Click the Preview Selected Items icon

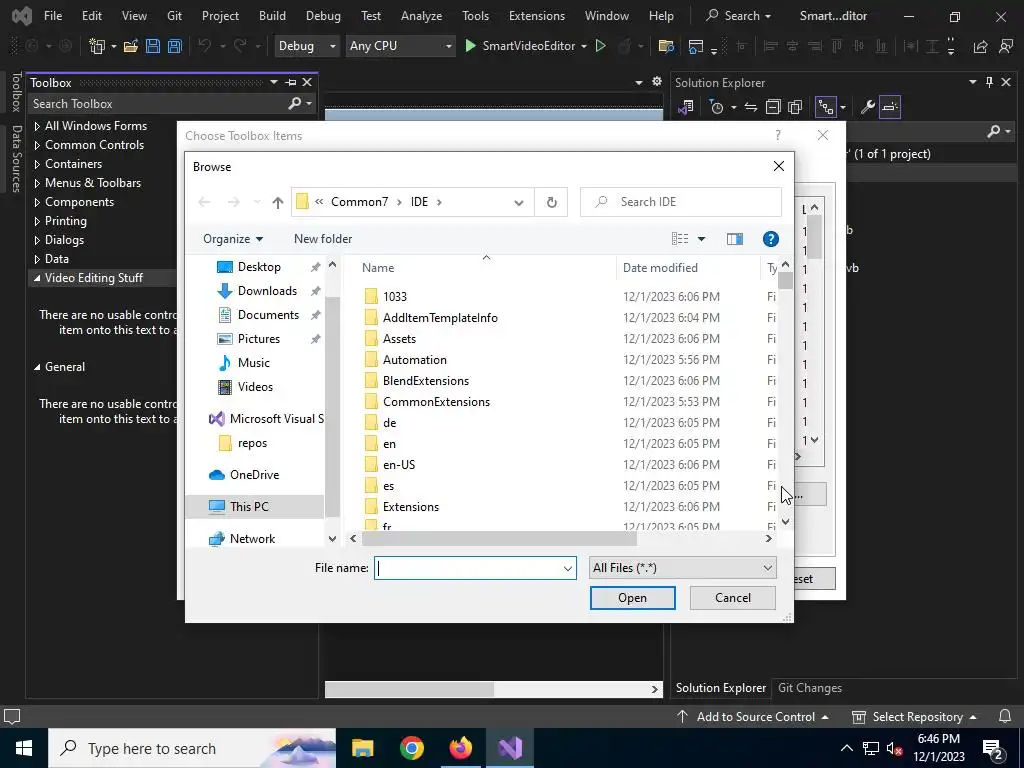pos(889,107)
